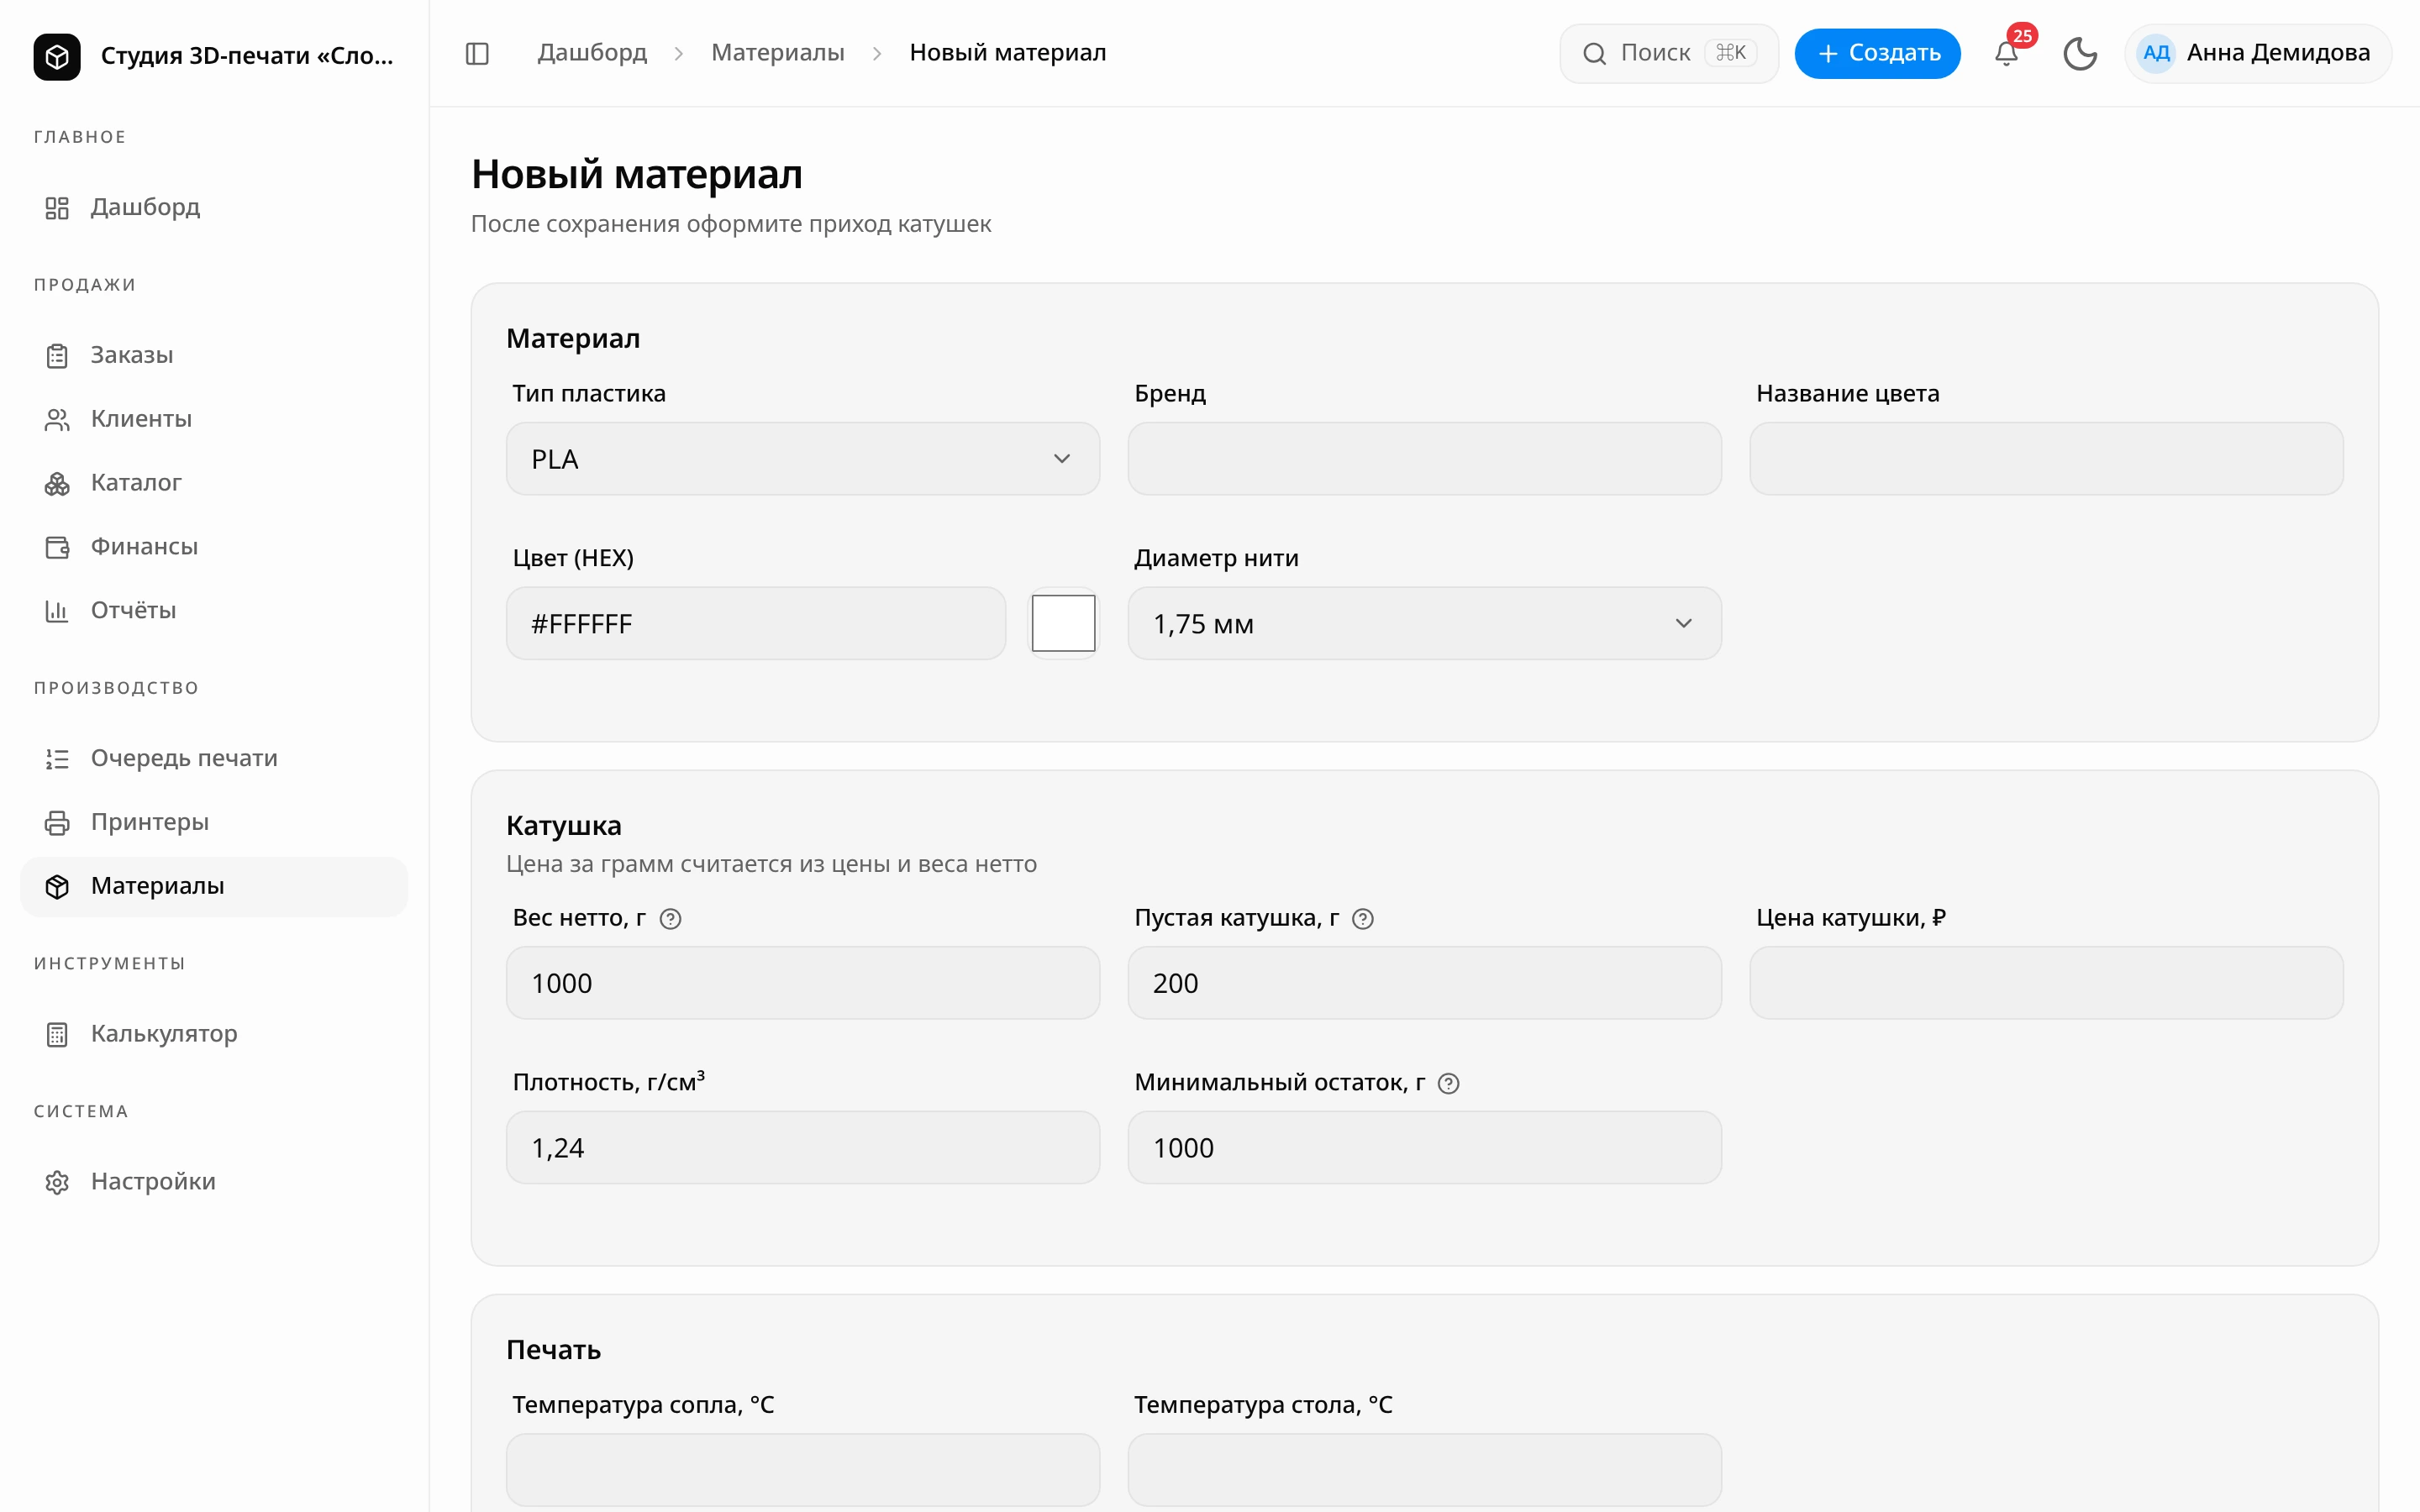Click the АД user avatar
2420x1512 pixels.
[x=2156, y=53]
